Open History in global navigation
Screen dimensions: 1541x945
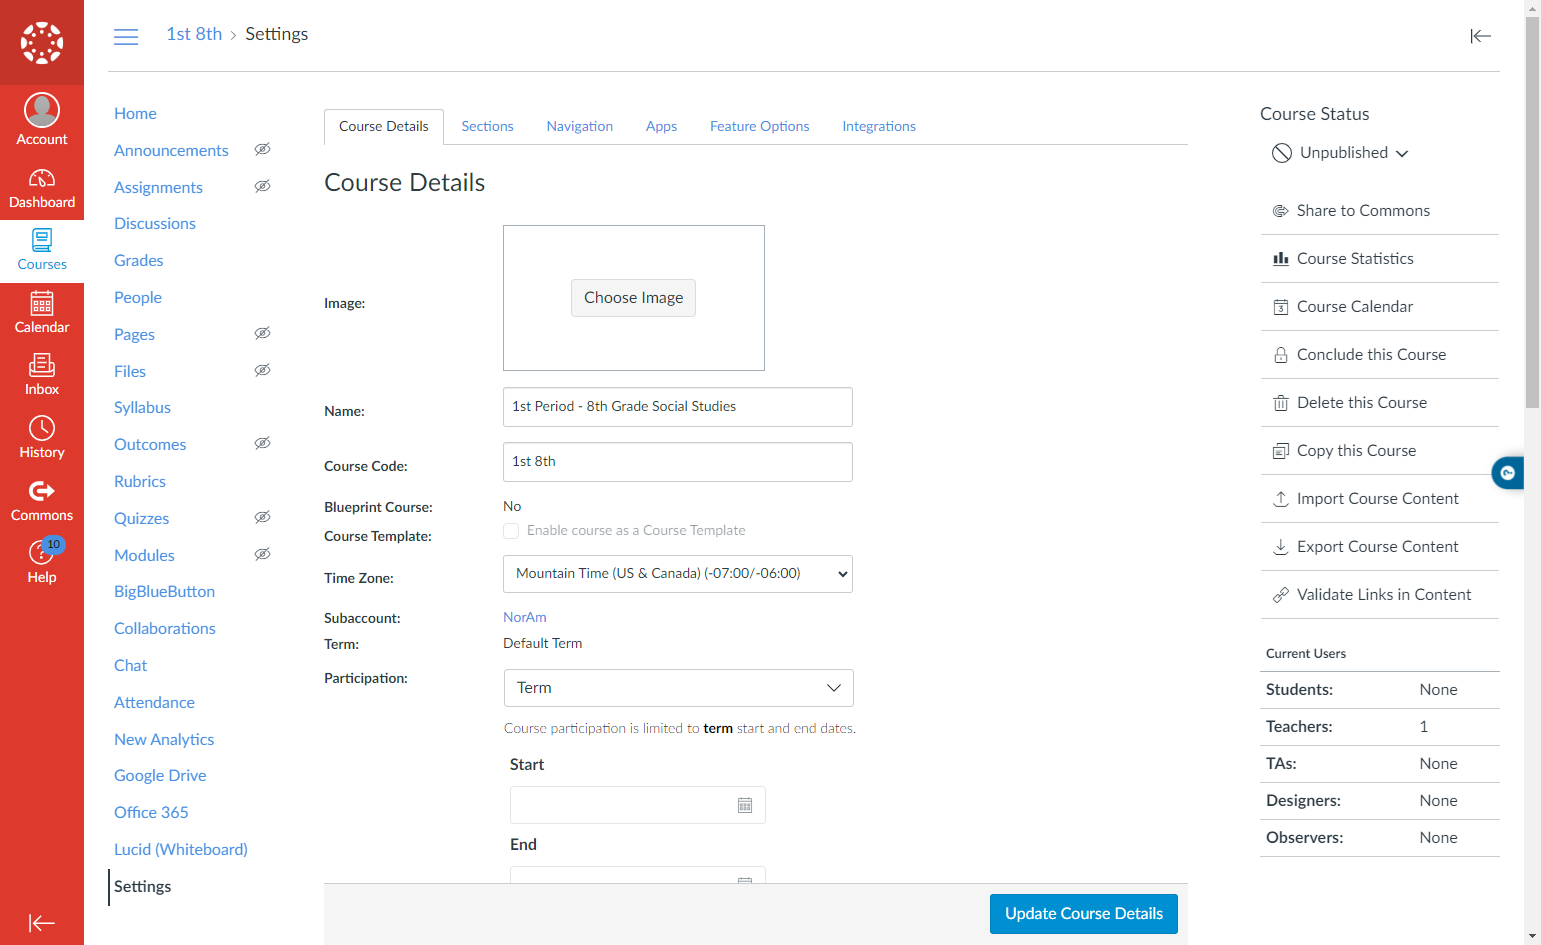click(x=42, y=439)
